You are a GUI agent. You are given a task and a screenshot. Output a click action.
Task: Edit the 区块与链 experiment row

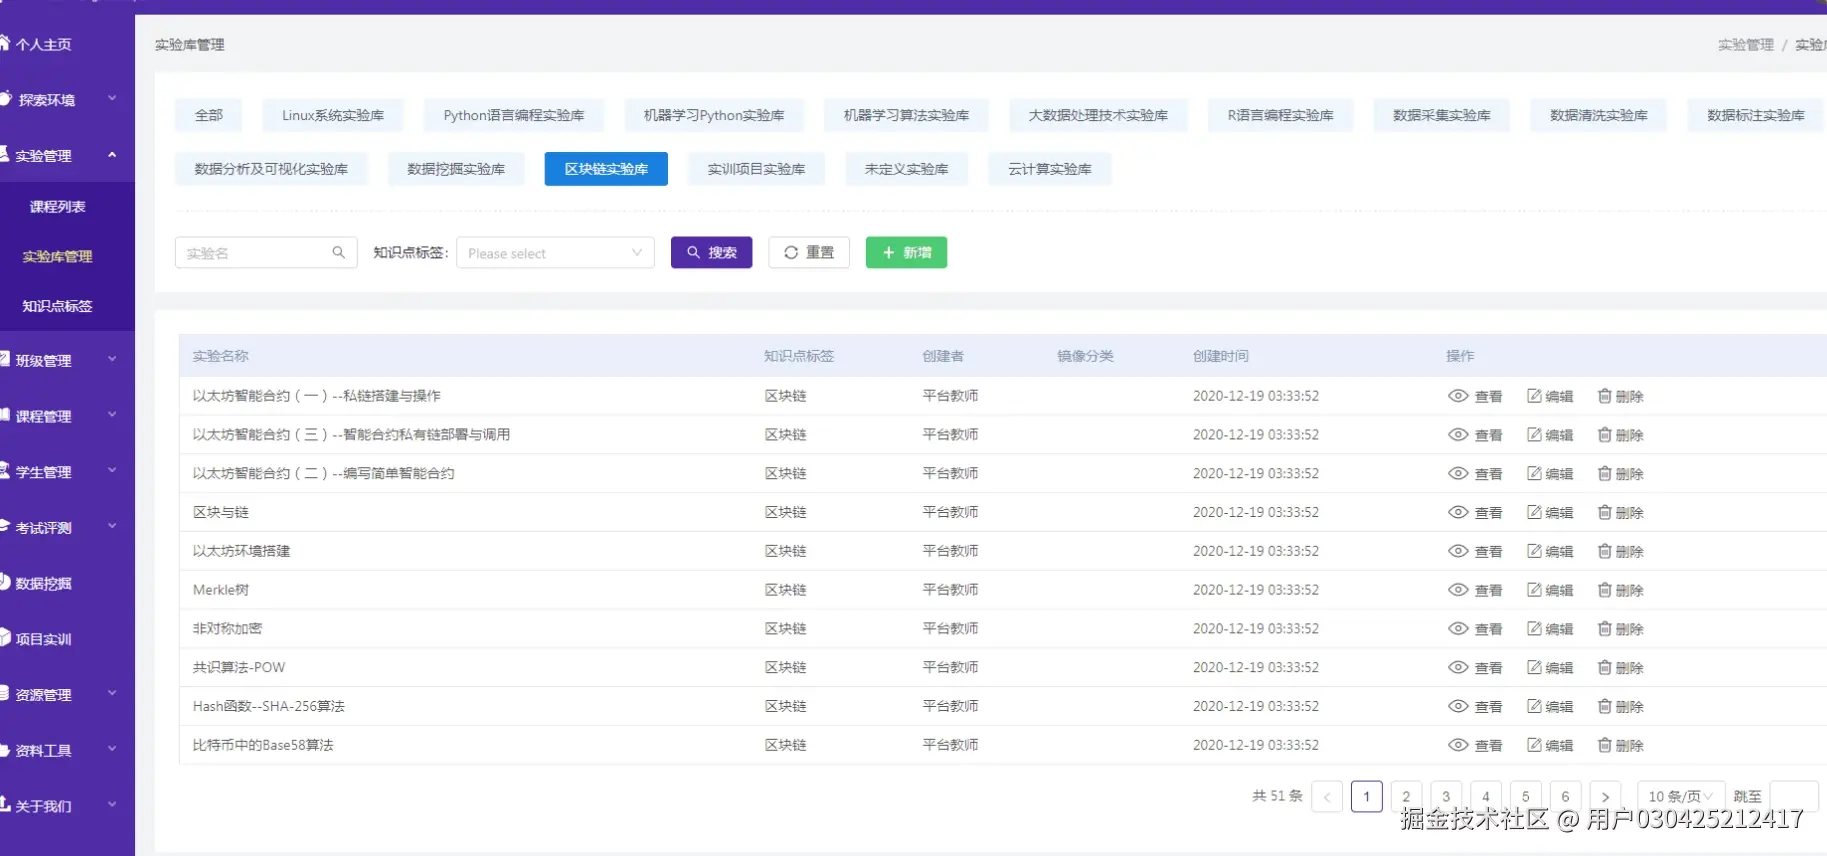point(1550,512)
